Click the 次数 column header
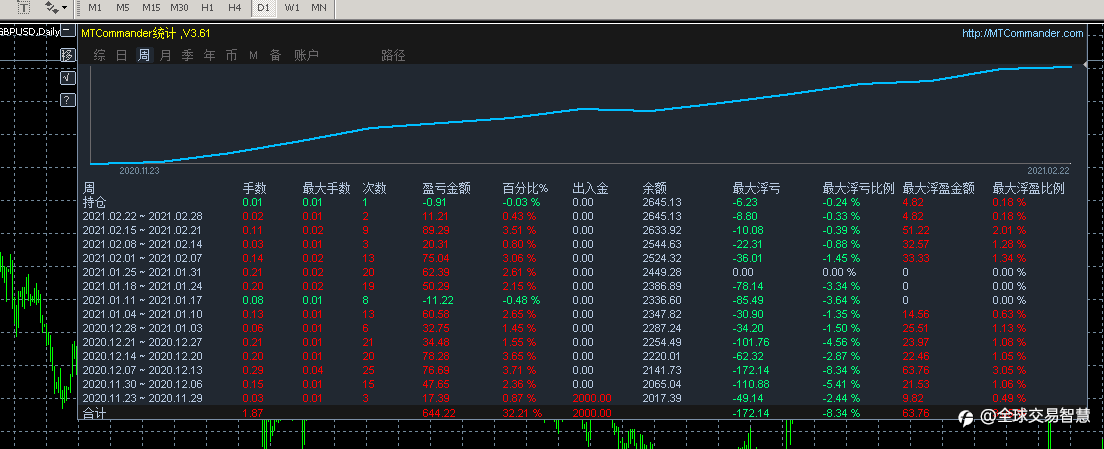 coord(375,189)
